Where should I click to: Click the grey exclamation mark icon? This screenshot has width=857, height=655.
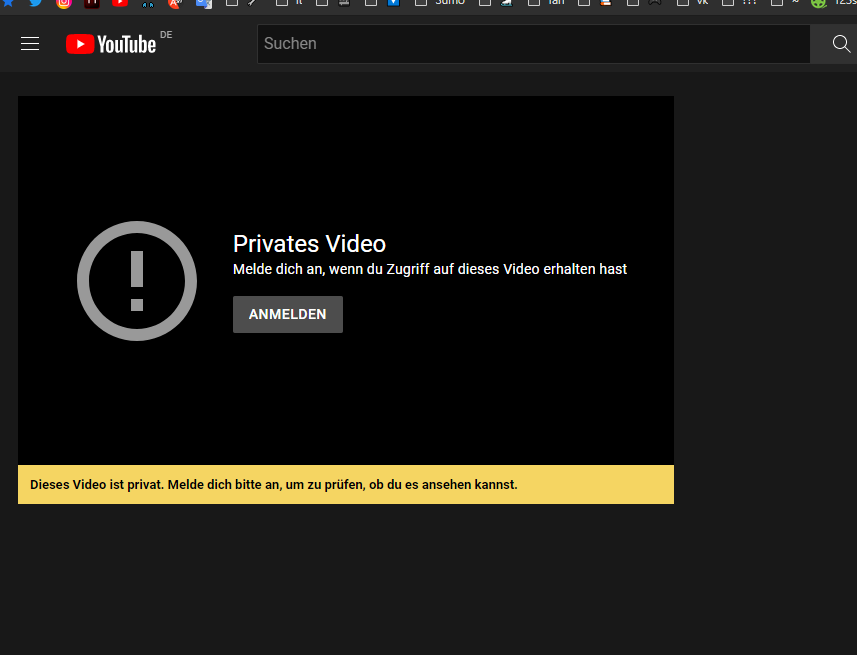click(137, 280)
